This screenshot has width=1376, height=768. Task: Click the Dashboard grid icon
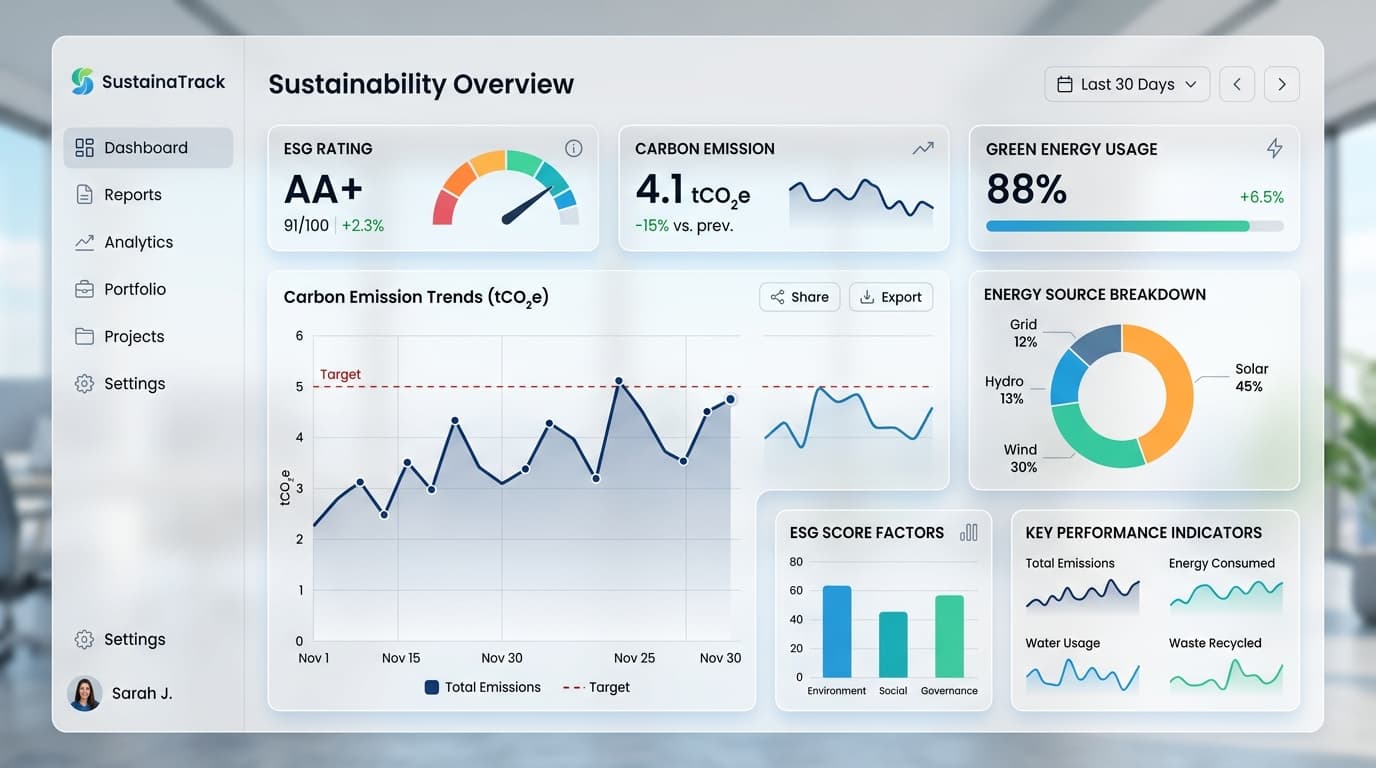[84, 148]
